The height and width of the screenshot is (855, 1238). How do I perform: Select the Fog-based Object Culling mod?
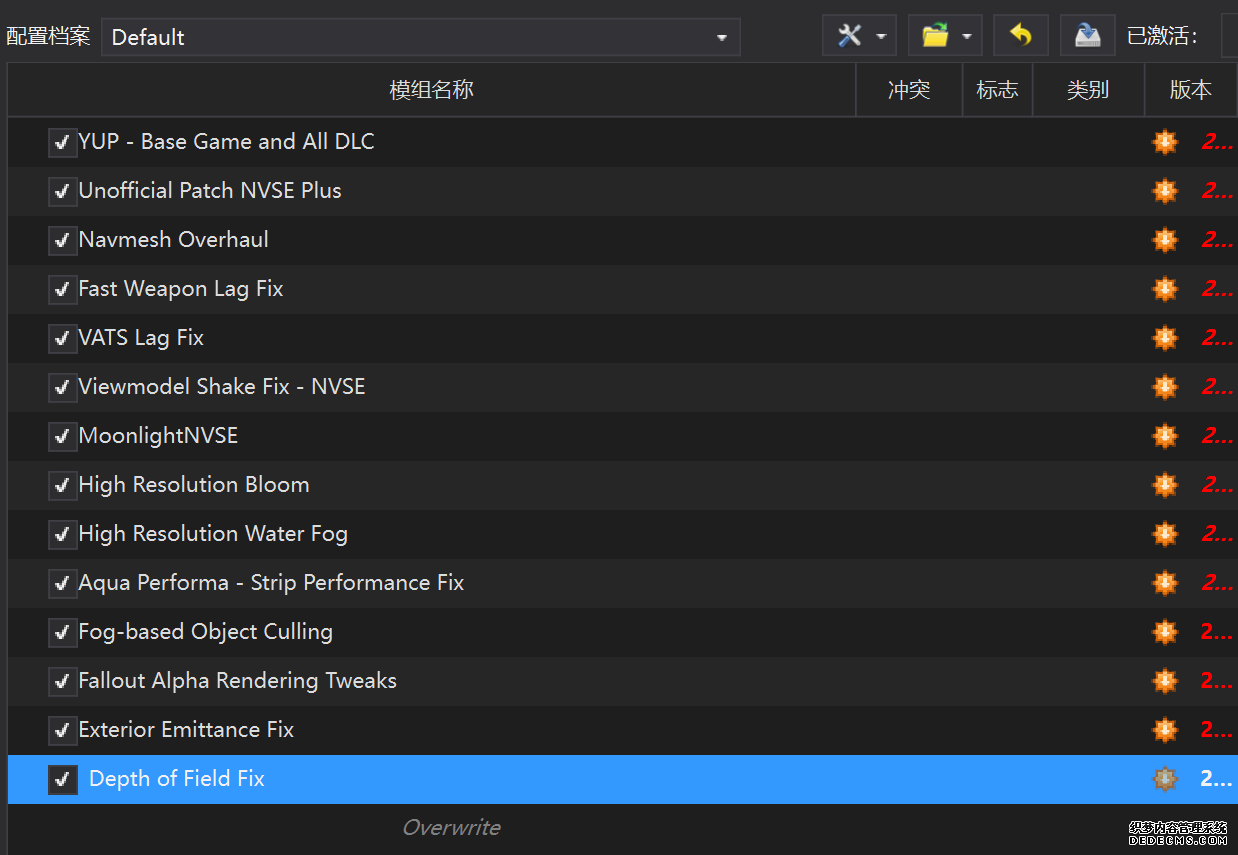point(205,632)
